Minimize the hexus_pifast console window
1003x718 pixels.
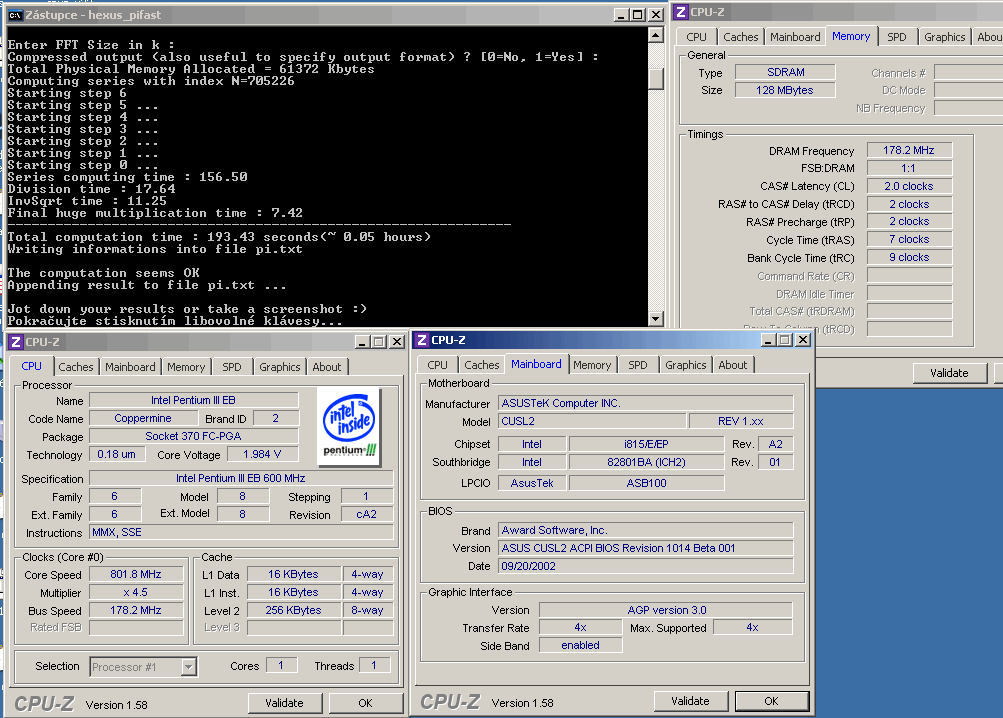tap(620, 15)
